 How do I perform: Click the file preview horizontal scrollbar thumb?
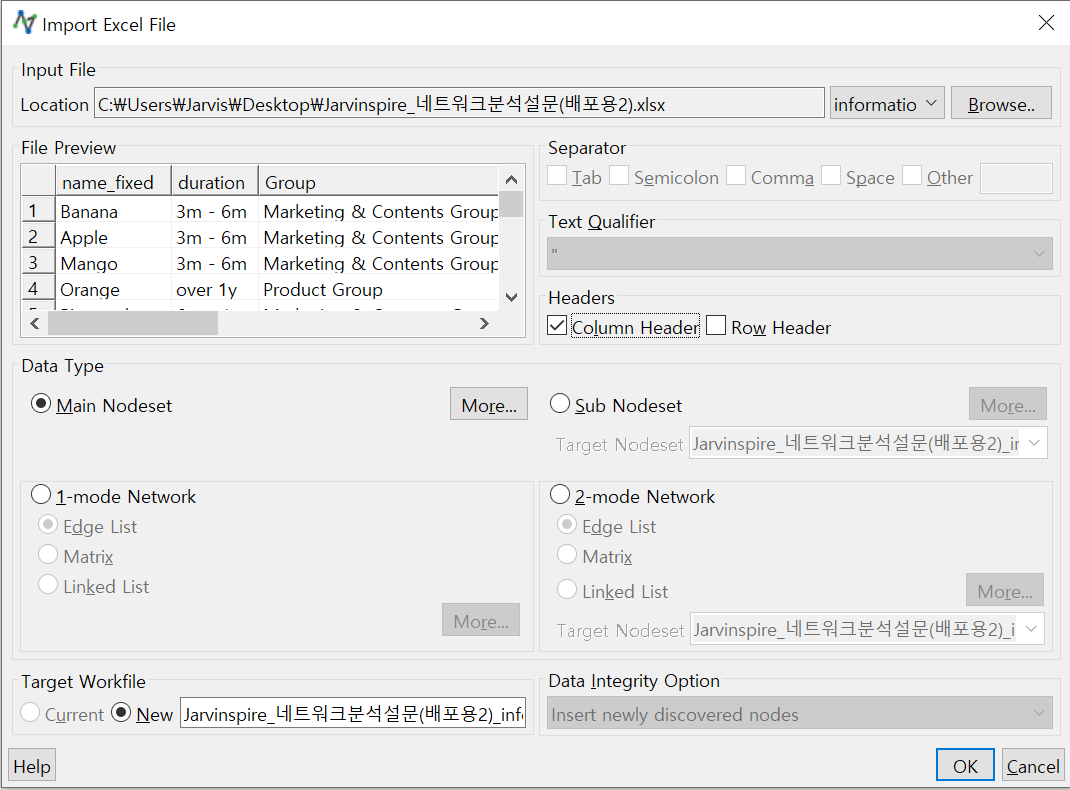coord(132,323)
